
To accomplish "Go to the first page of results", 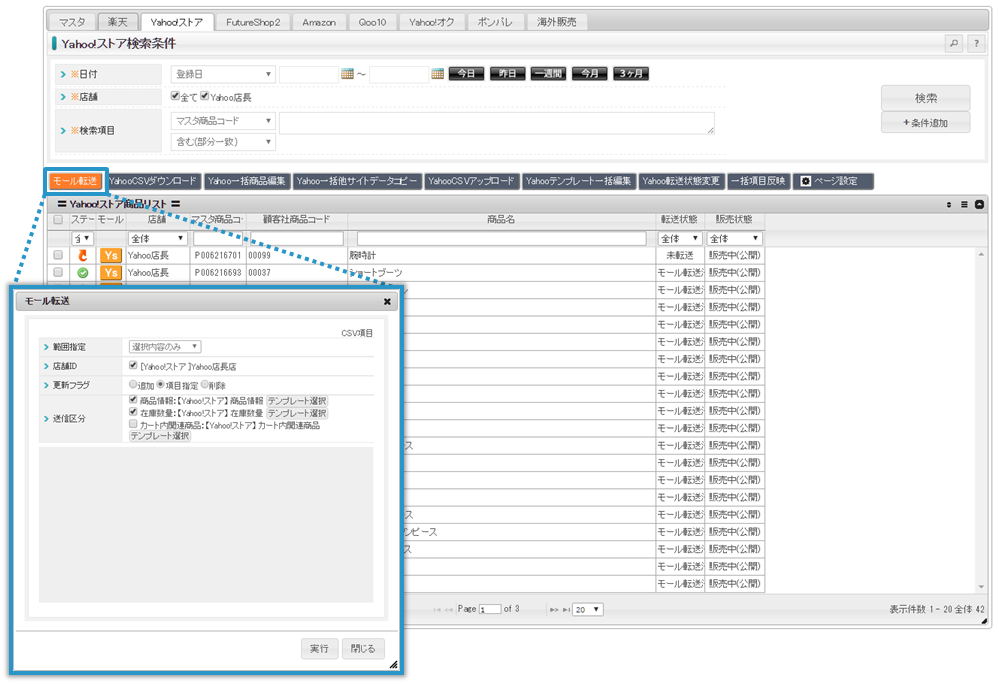I will [436, 610].
